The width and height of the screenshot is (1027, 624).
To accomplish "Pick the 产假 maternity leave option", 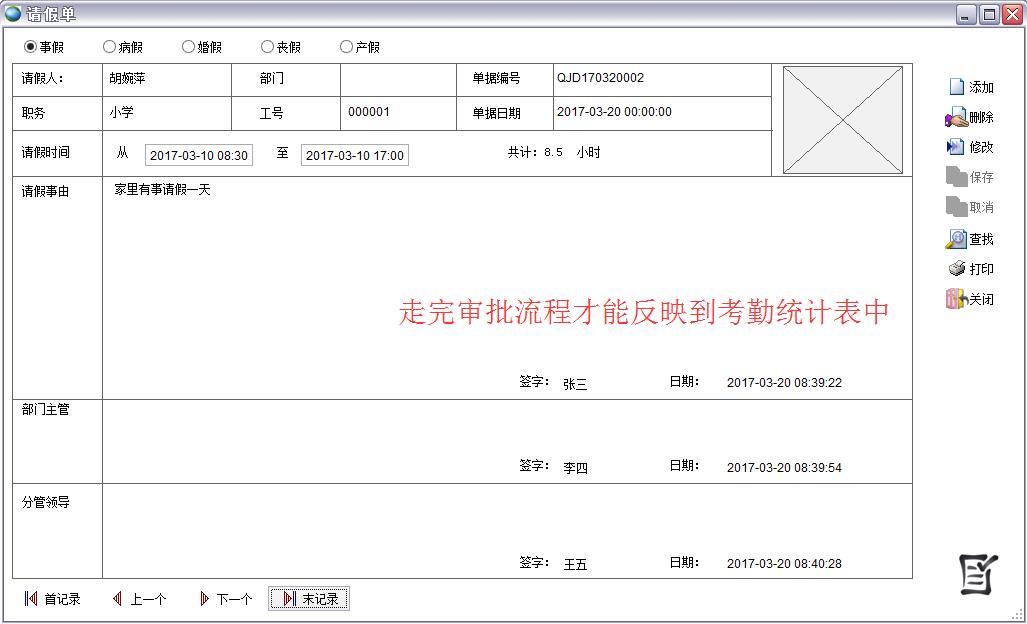I will pos(347,47).
